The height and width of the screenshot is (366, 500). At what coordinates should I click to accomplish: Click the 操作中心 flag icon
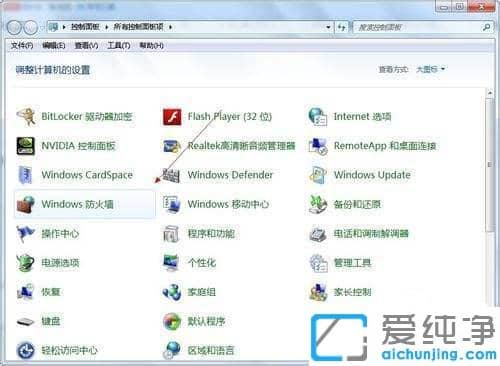pyautogui.click(x=26, y=234)
